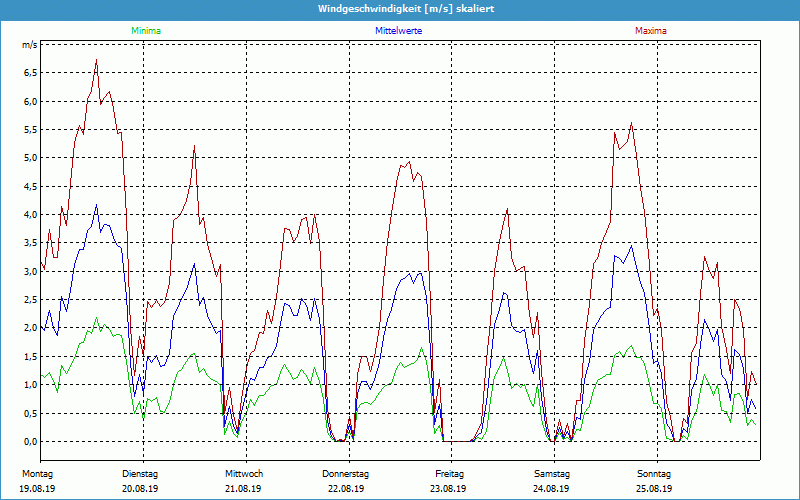Click the 2,5 y-axis value
Screen dimensions: 800x500
coord(30,299)
